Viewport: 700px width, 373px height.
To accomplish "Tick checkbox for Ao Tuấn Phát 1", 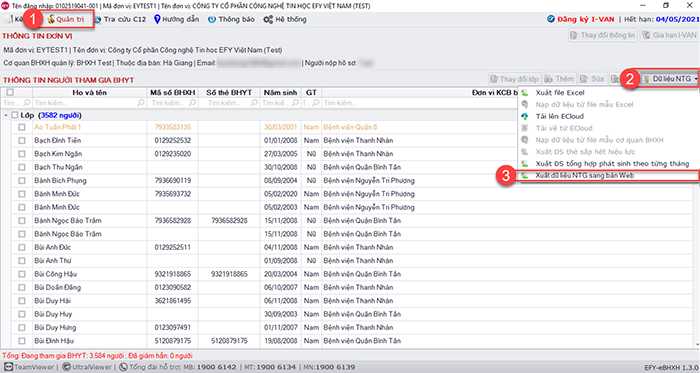I will (x=22, y=127).
